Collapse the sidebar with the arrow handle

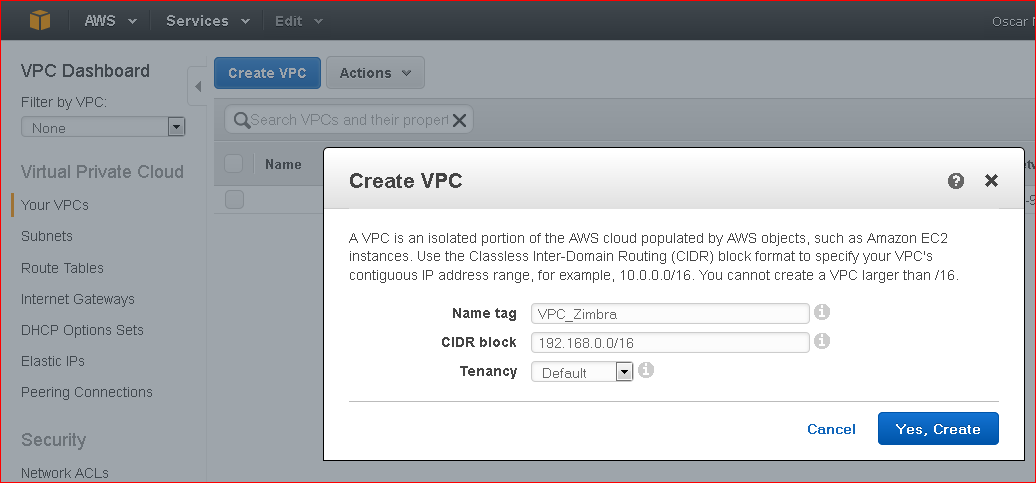point(197,86)
